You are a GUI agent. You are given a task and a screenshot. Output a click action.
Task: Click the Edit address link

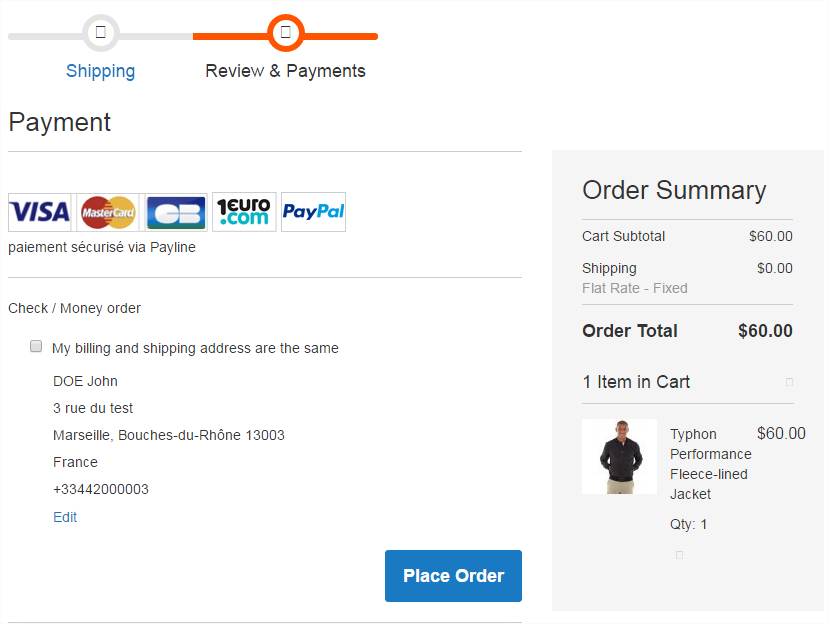coord(65,517)
